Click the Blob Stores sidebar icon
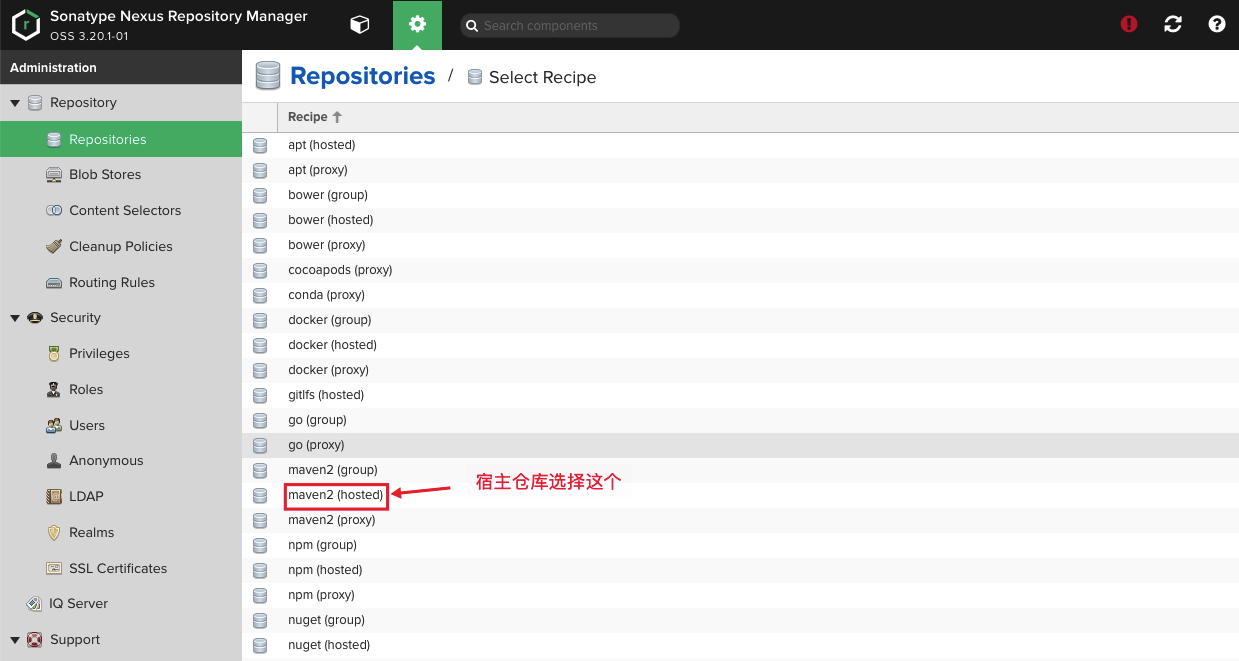The height and width of the screenshot is (661, 1239). point(54,175)
